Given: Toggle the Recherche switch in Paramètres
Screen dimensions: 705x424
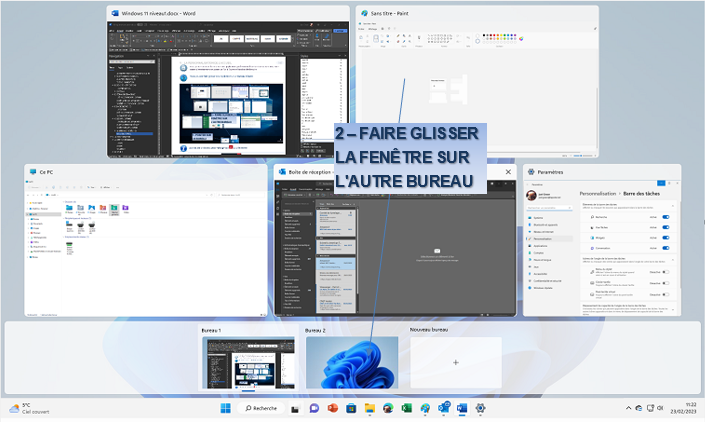Looking at the screenshot, I should pyautogui.click(x=666, y=215).
